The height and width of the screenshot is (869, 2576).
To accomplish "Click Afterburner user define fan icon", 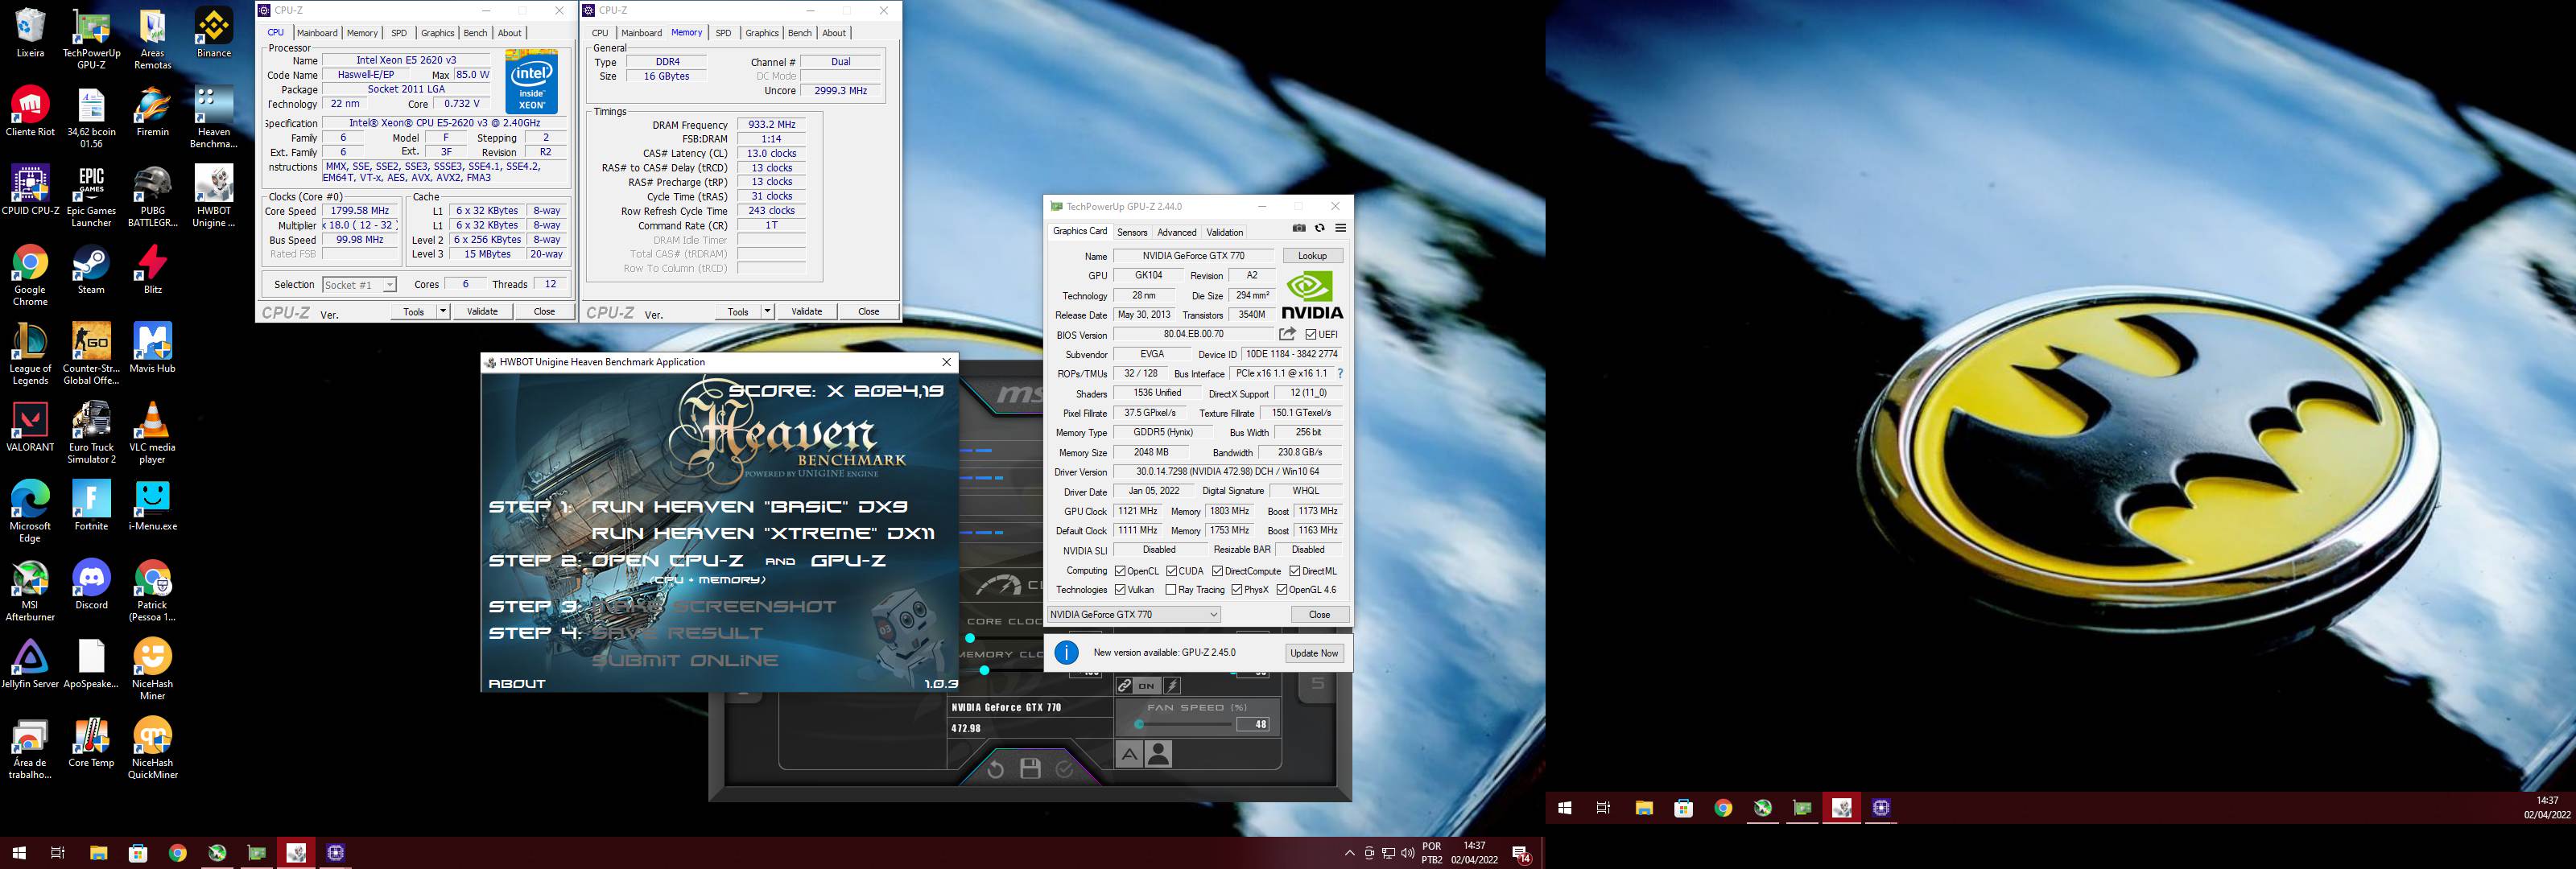I will pyautogui.click(x=1158, y=754).
